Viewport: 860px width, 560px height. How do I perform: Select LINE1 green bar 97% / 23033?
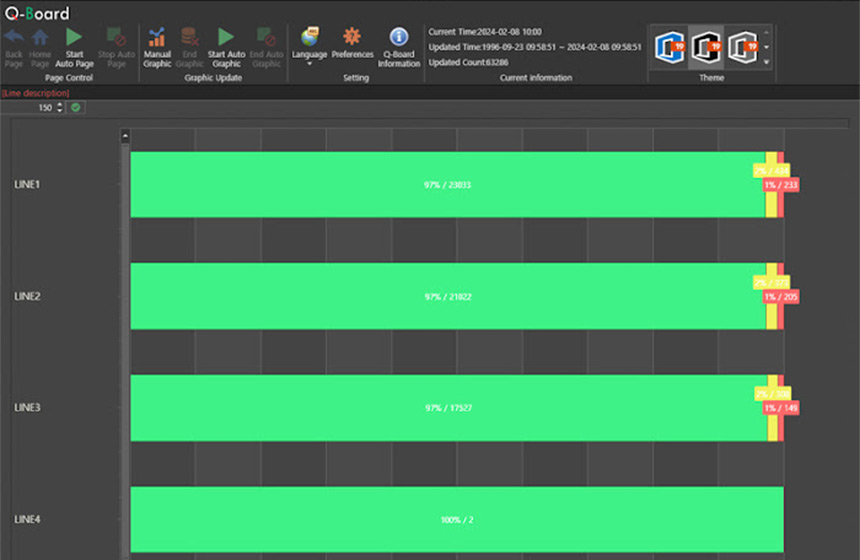point(448,185)
